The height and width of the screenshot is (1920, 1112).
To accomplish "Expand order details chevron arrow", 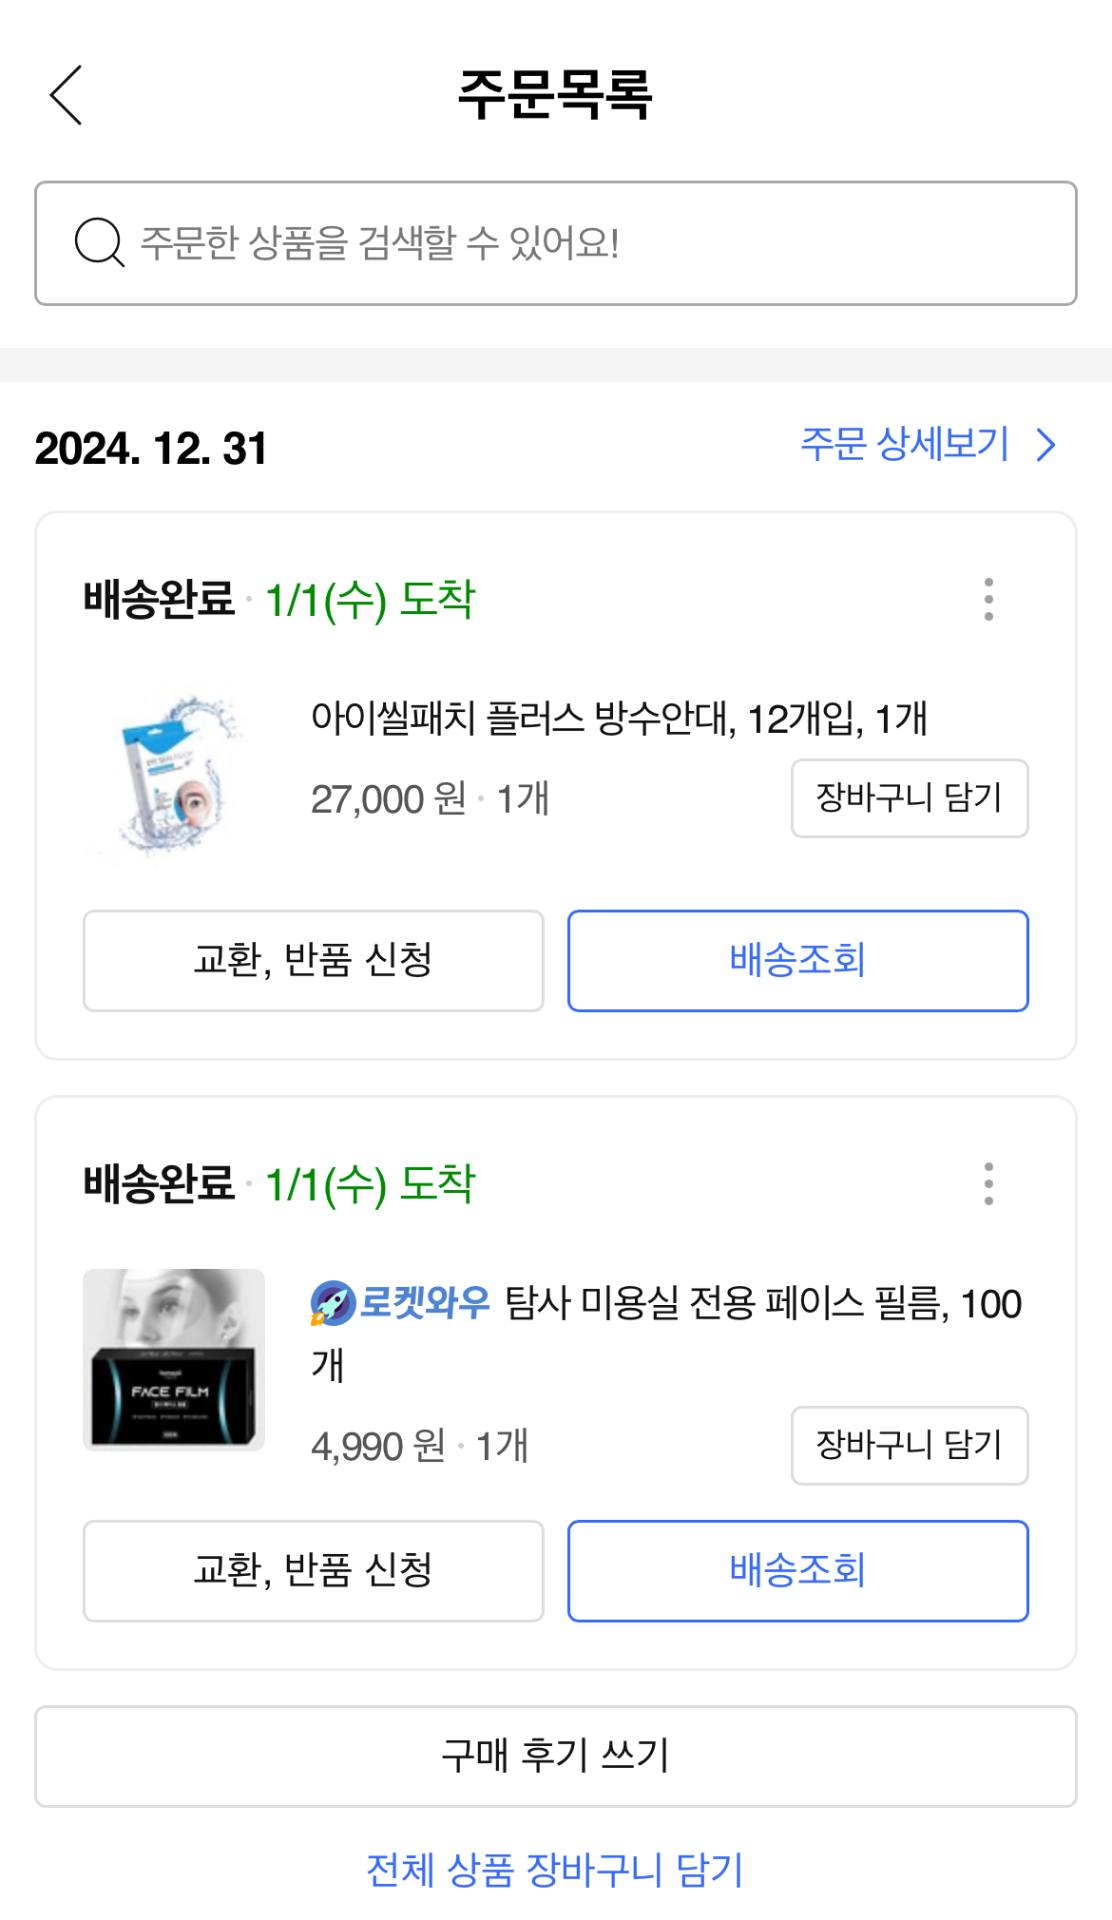I will coord(1046,445).
